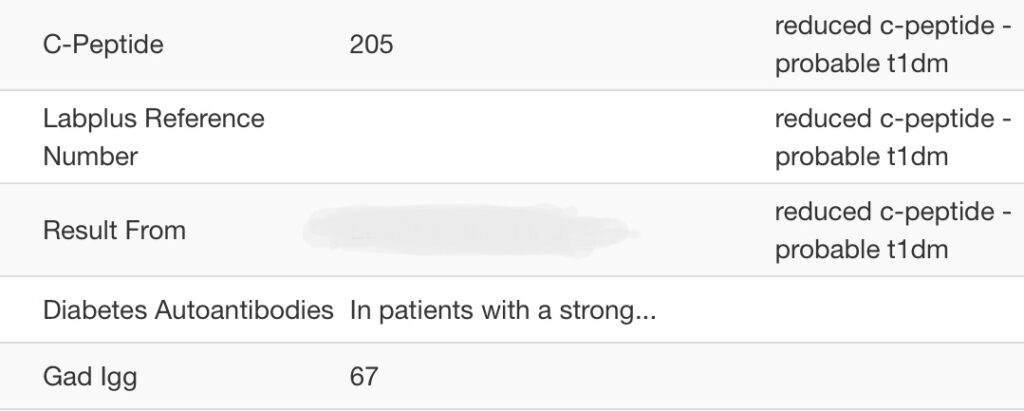Select the Diabetes Autoantibodies label
The width and height of the screenshot is (1024, 411).
[188, 310]
